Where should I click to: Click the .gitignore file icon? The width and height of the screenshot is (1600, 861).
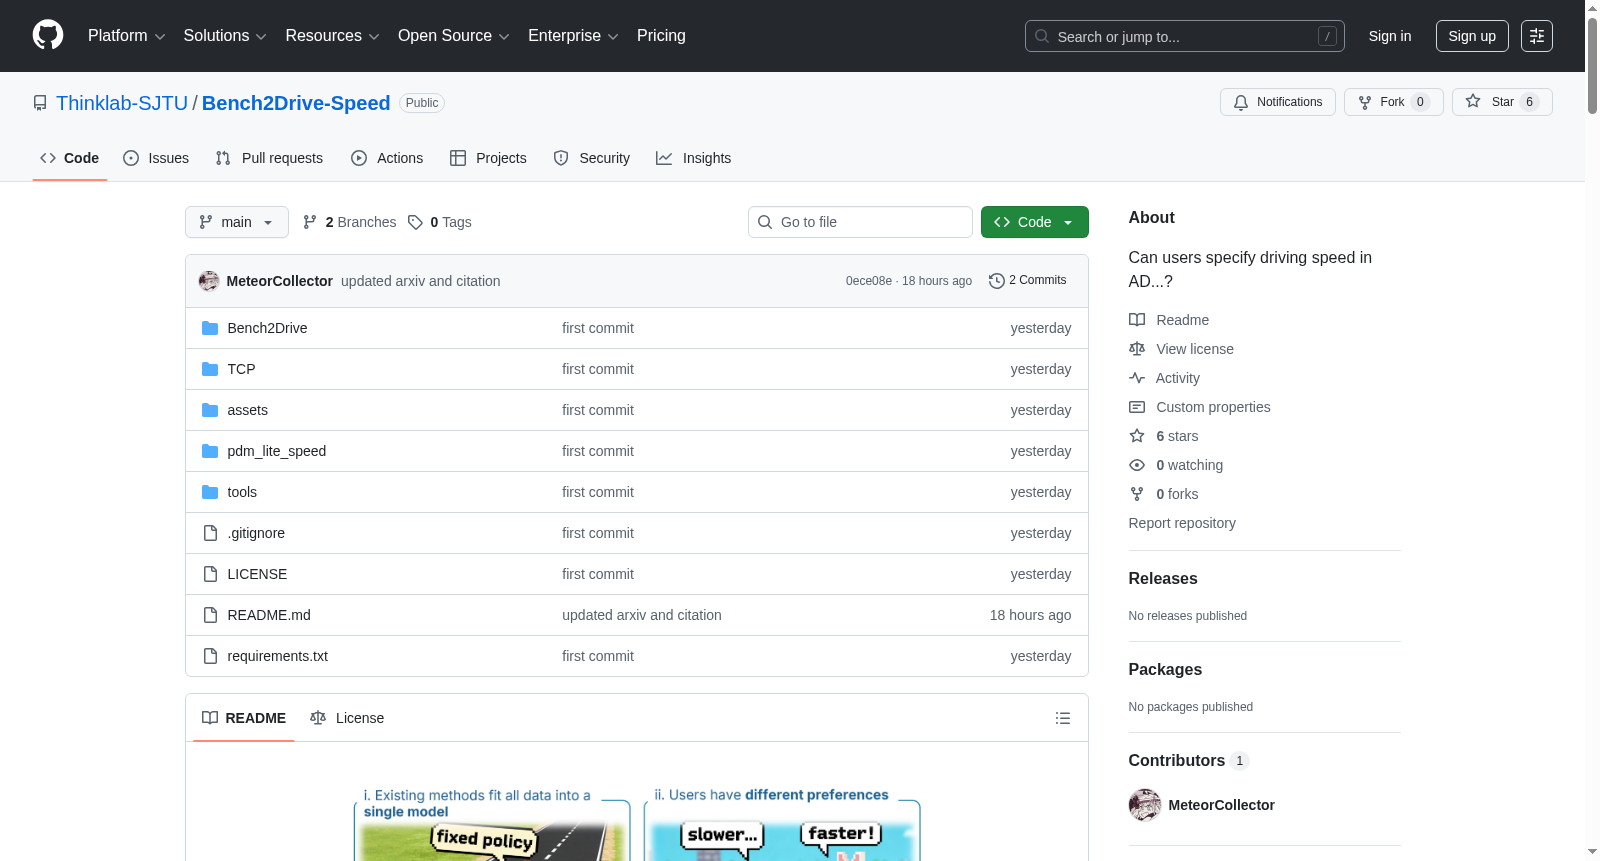click(x=210, y=533)
